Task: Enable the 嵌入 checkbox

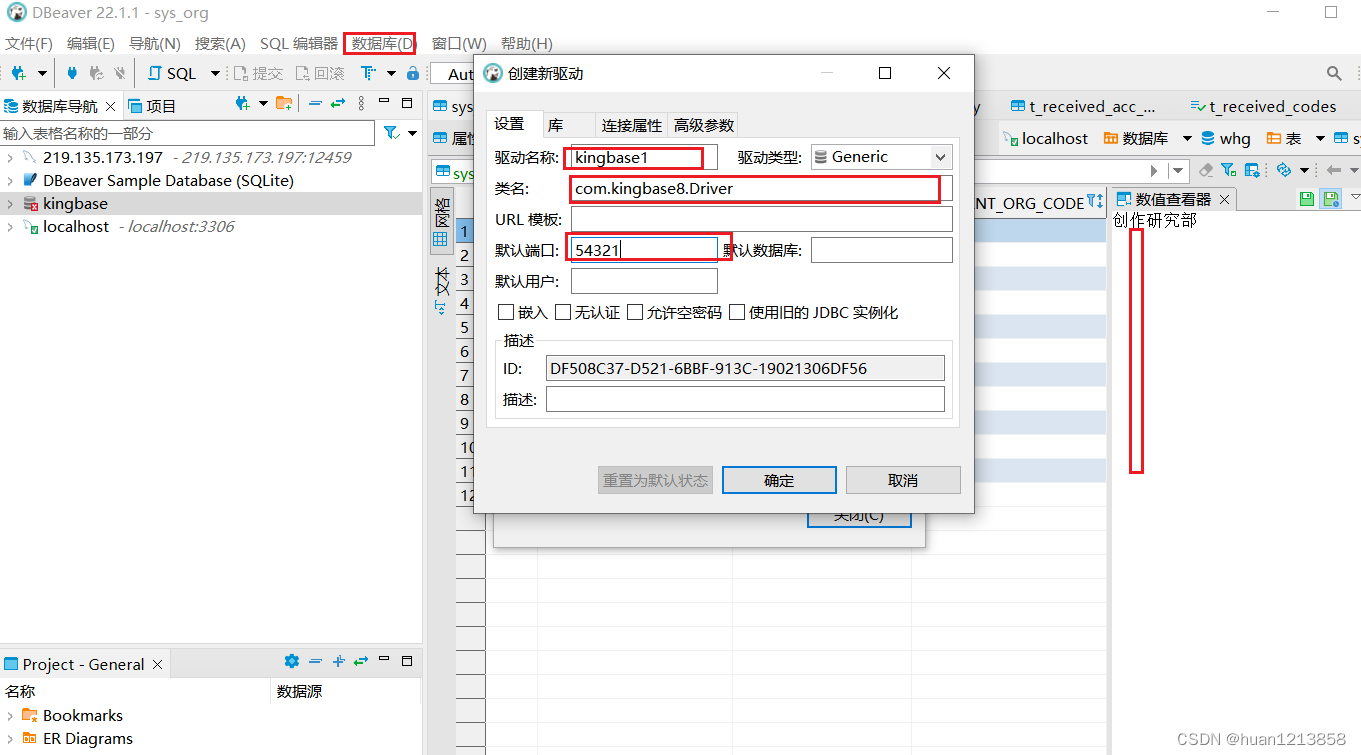Action: click(x=506, y=312)
